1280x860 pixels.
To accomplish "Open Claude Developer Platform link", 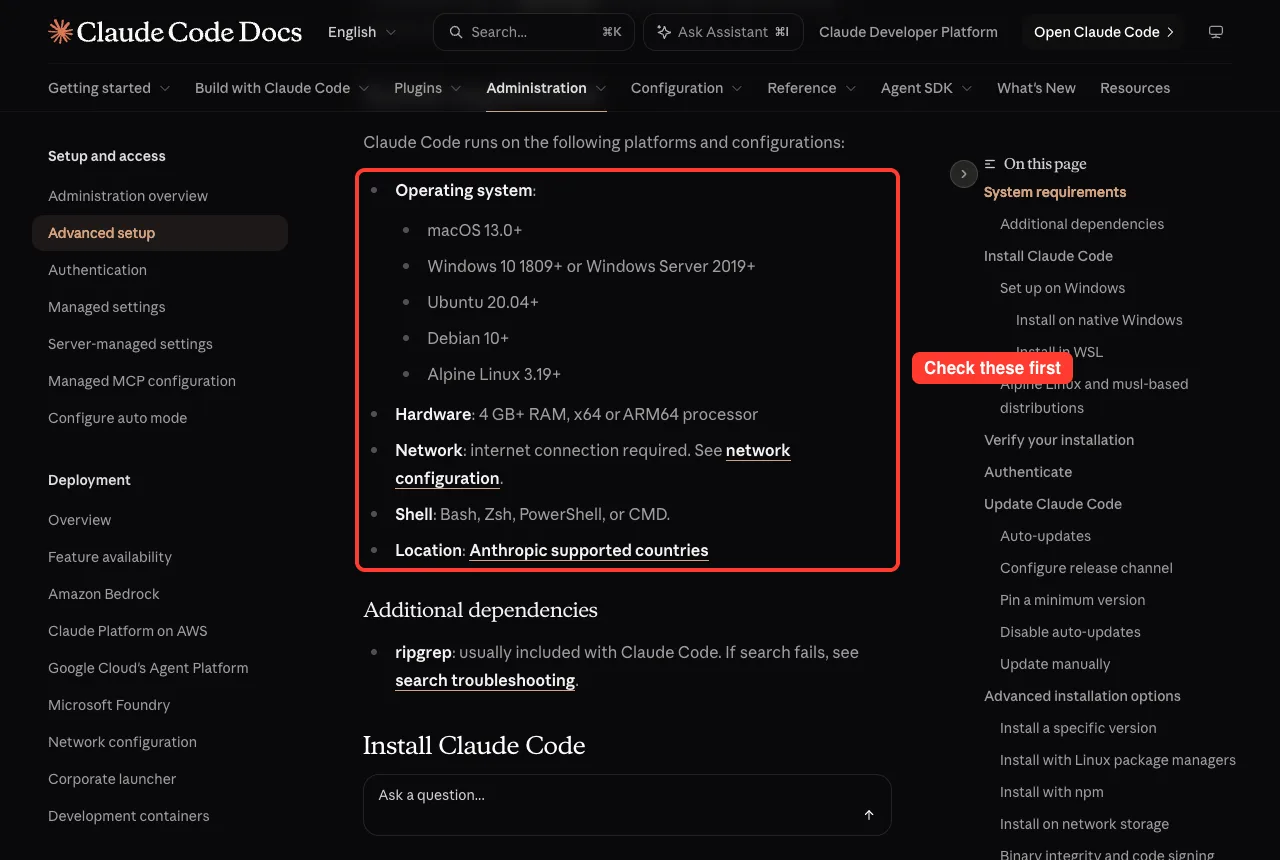I will click(908, 32).
